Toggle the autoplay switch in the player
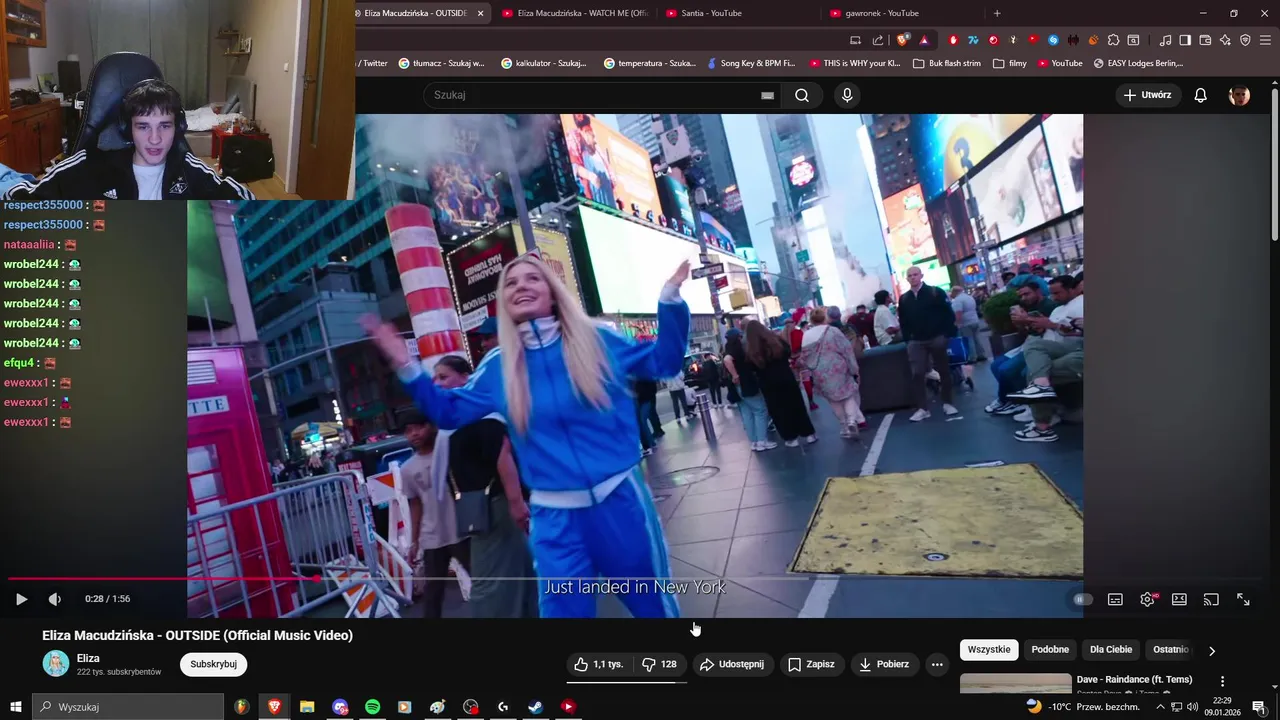Viewport: 1280px width, 720px height. tap(1083, 599)
